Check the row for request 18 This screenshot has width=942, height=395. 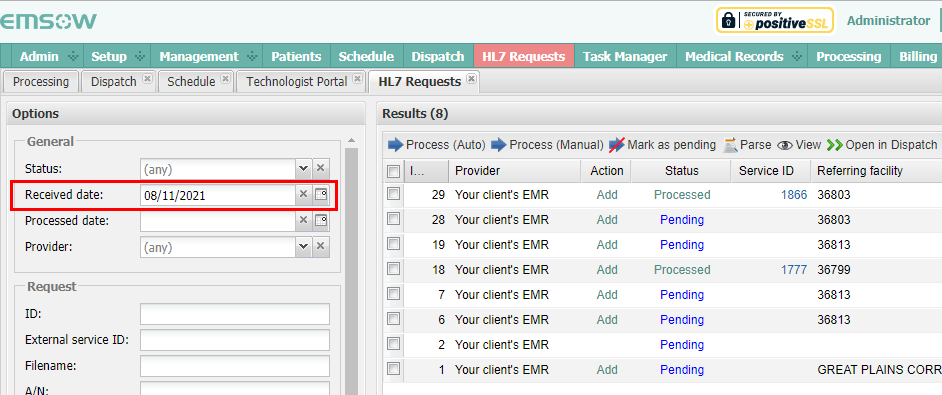point(394,269)
